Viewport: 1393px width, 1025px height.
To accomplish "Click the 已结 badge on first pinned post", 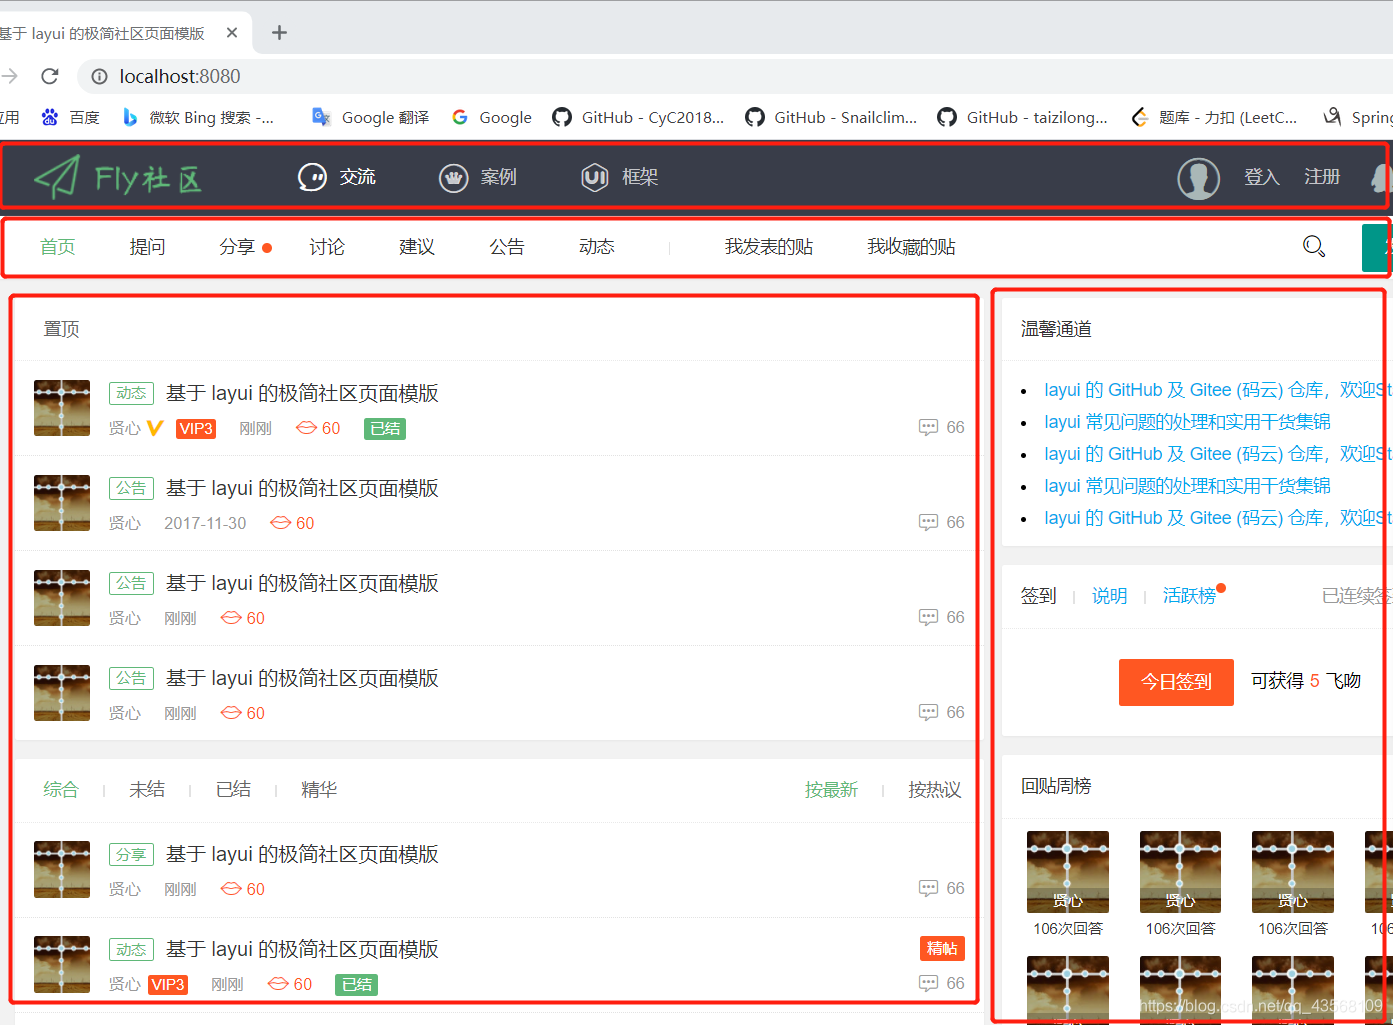I will click(x=385, y=429).
